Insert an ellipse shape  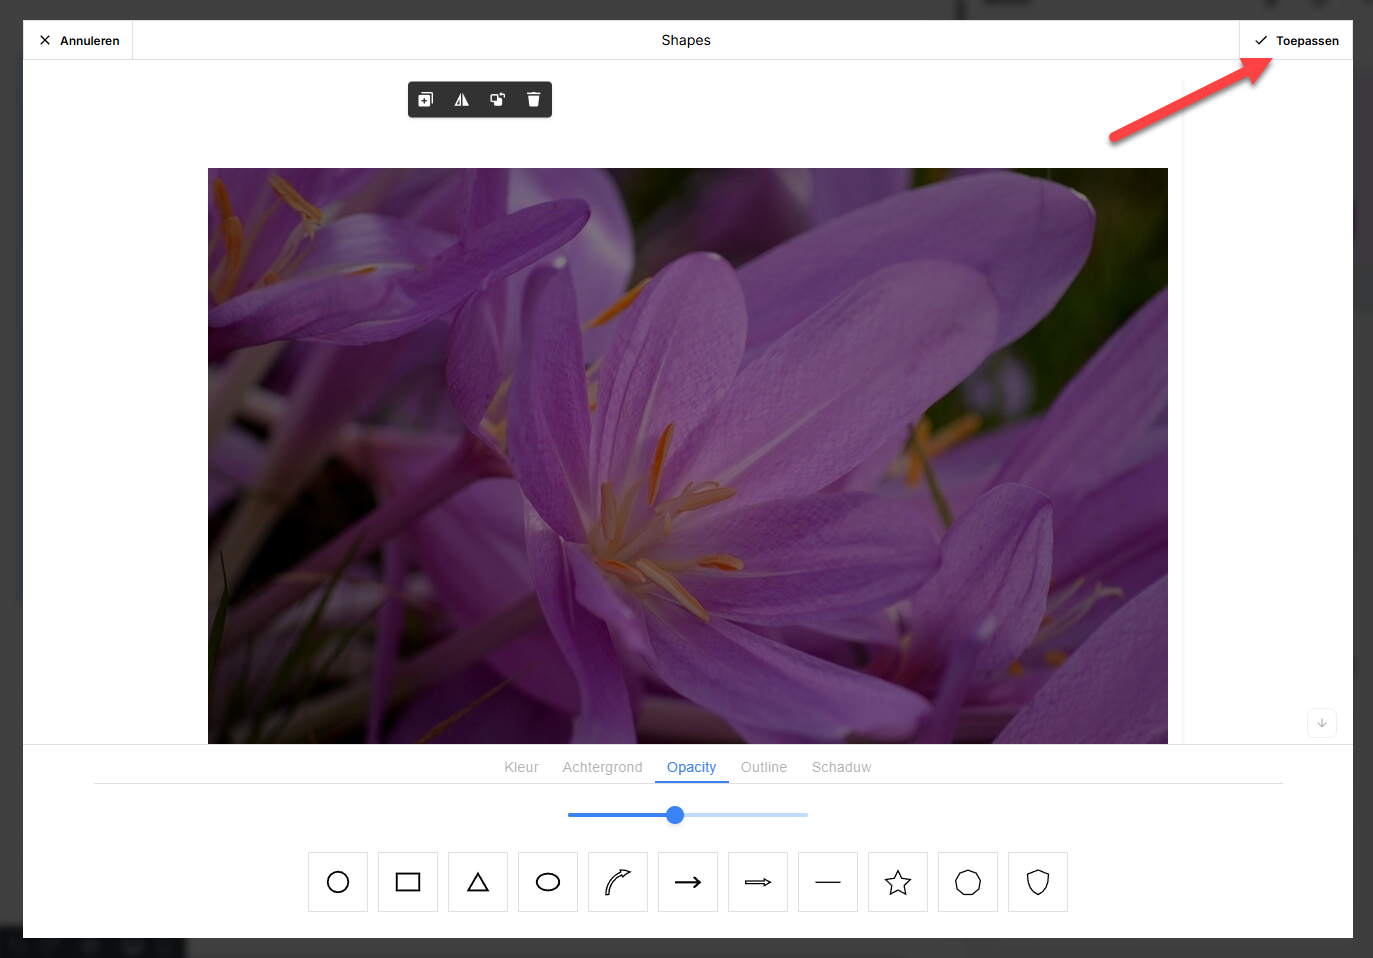pos(548,882)
